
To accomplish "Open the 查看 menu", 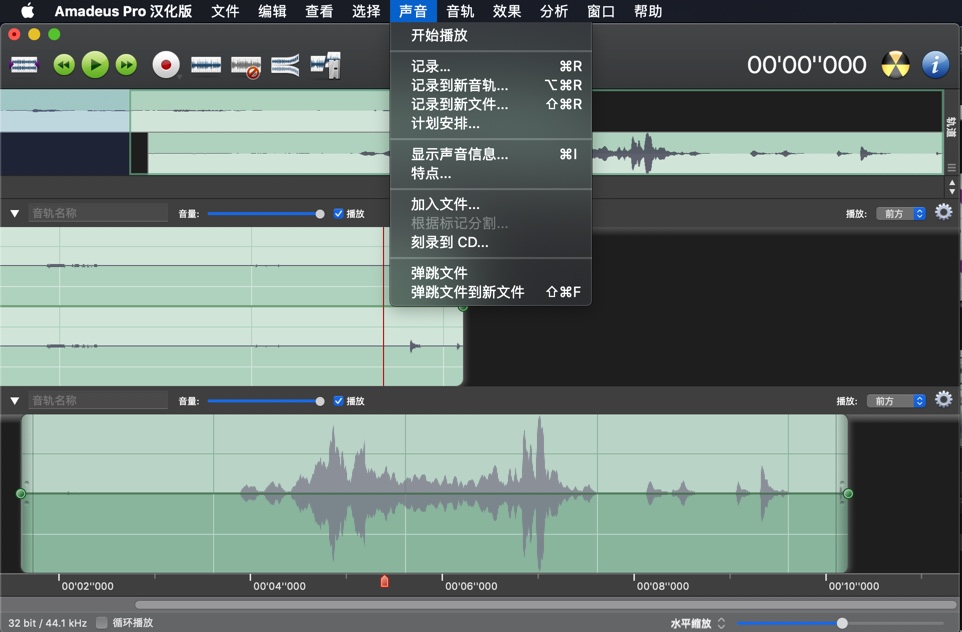I will [319, 11].
